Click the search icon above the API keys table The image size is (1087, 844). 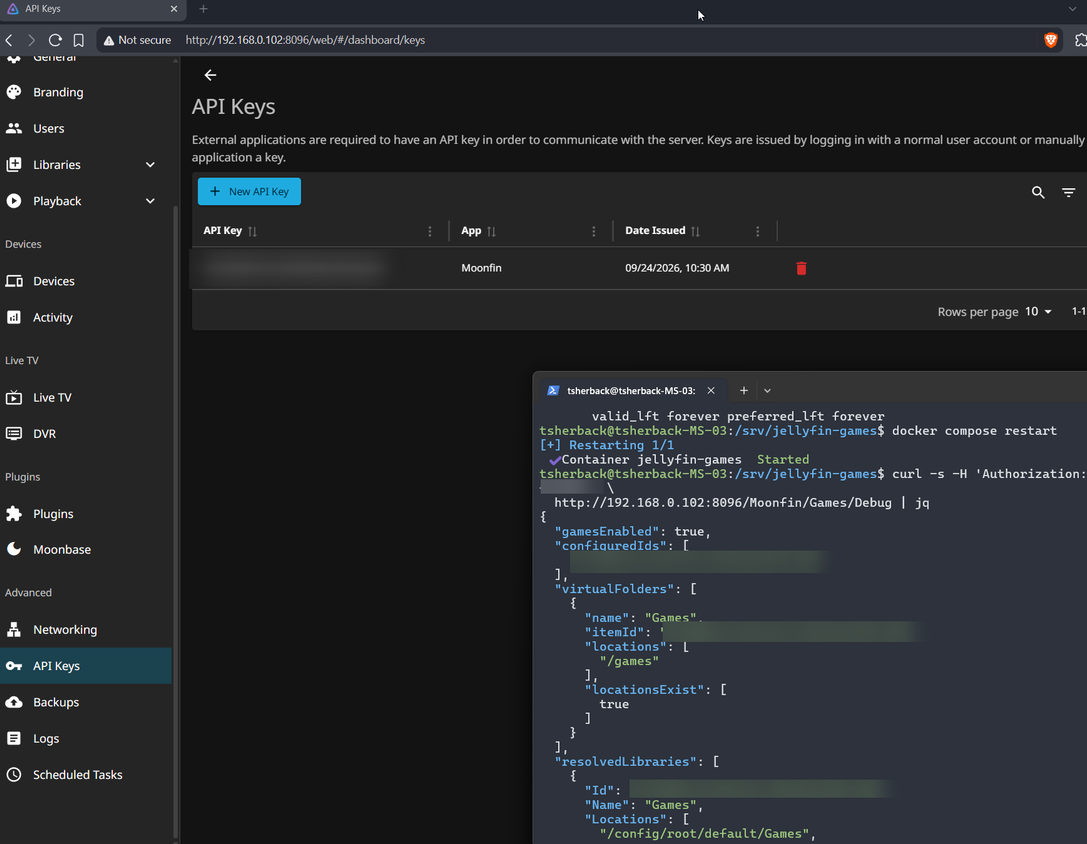coord(1038,192)
